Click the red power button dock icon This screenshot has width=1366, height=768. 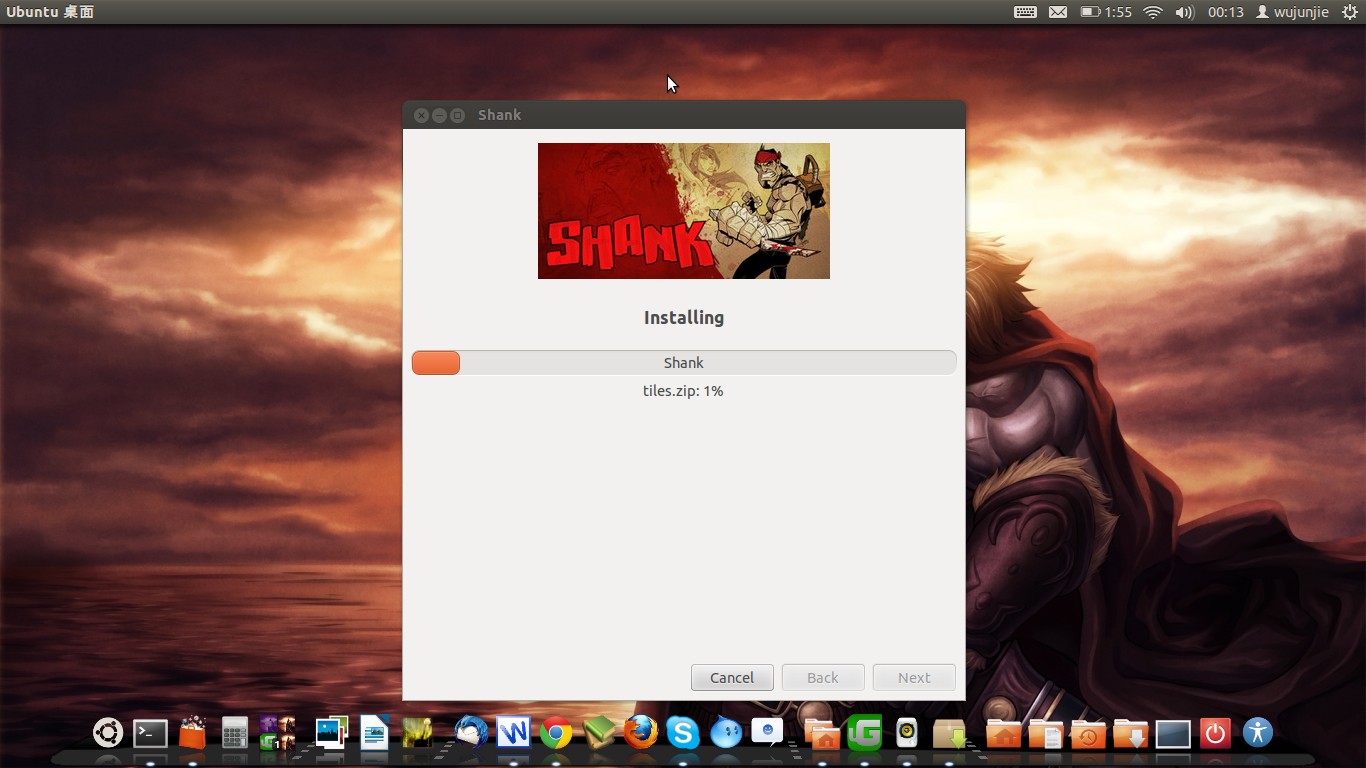click(1215, 733)
